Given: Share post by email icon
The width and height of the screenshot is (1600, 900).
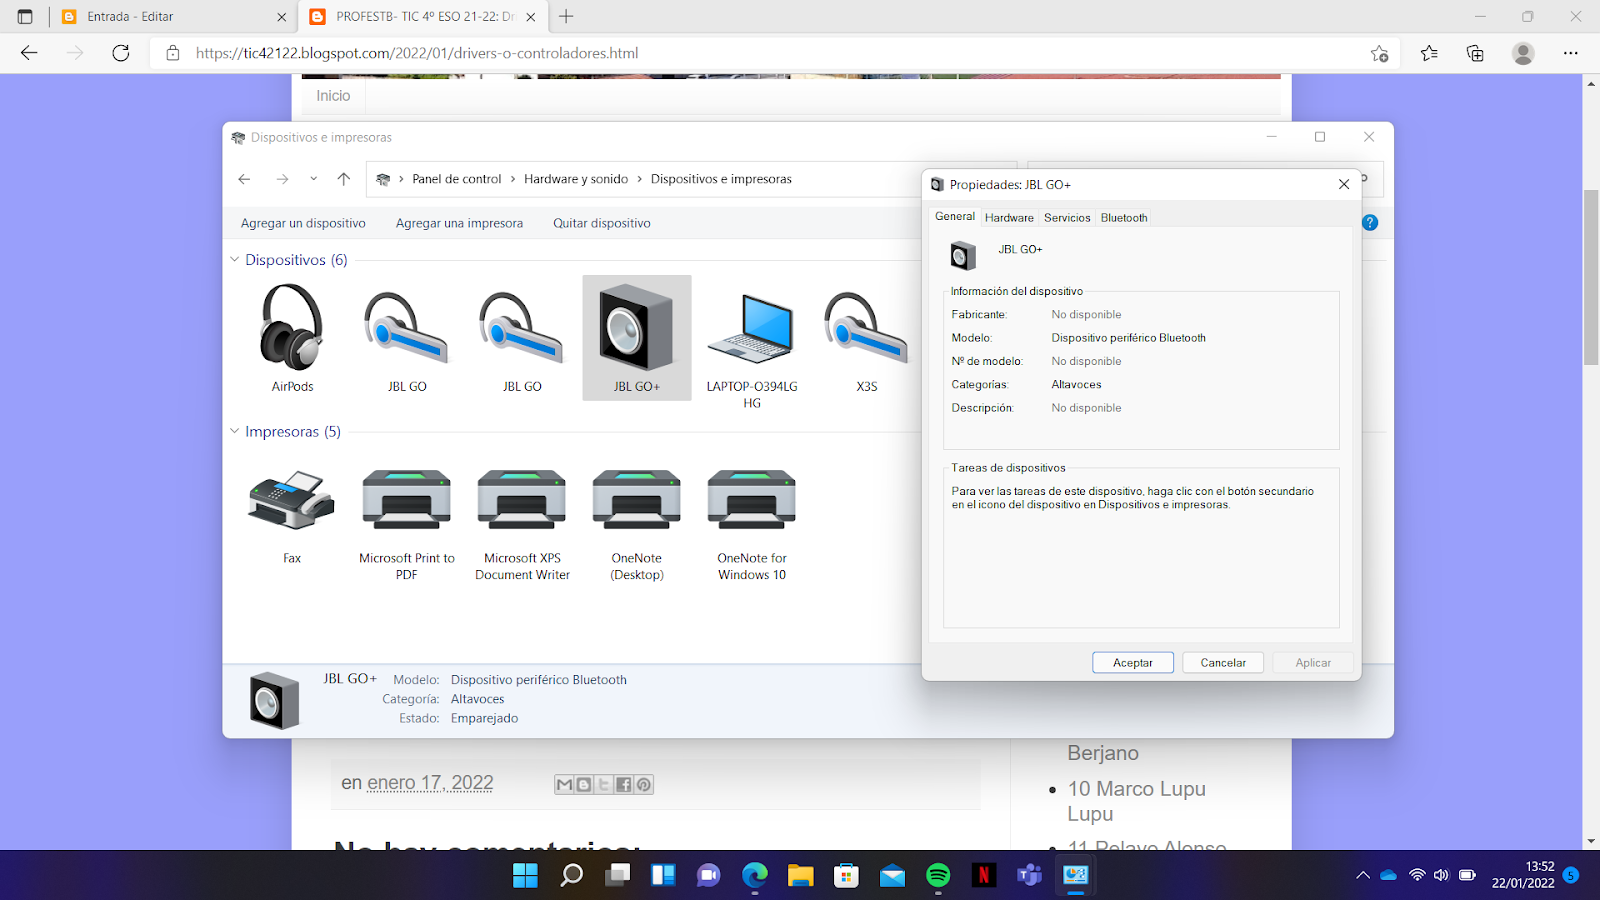Looking at the screenshot, I should 564,785.
